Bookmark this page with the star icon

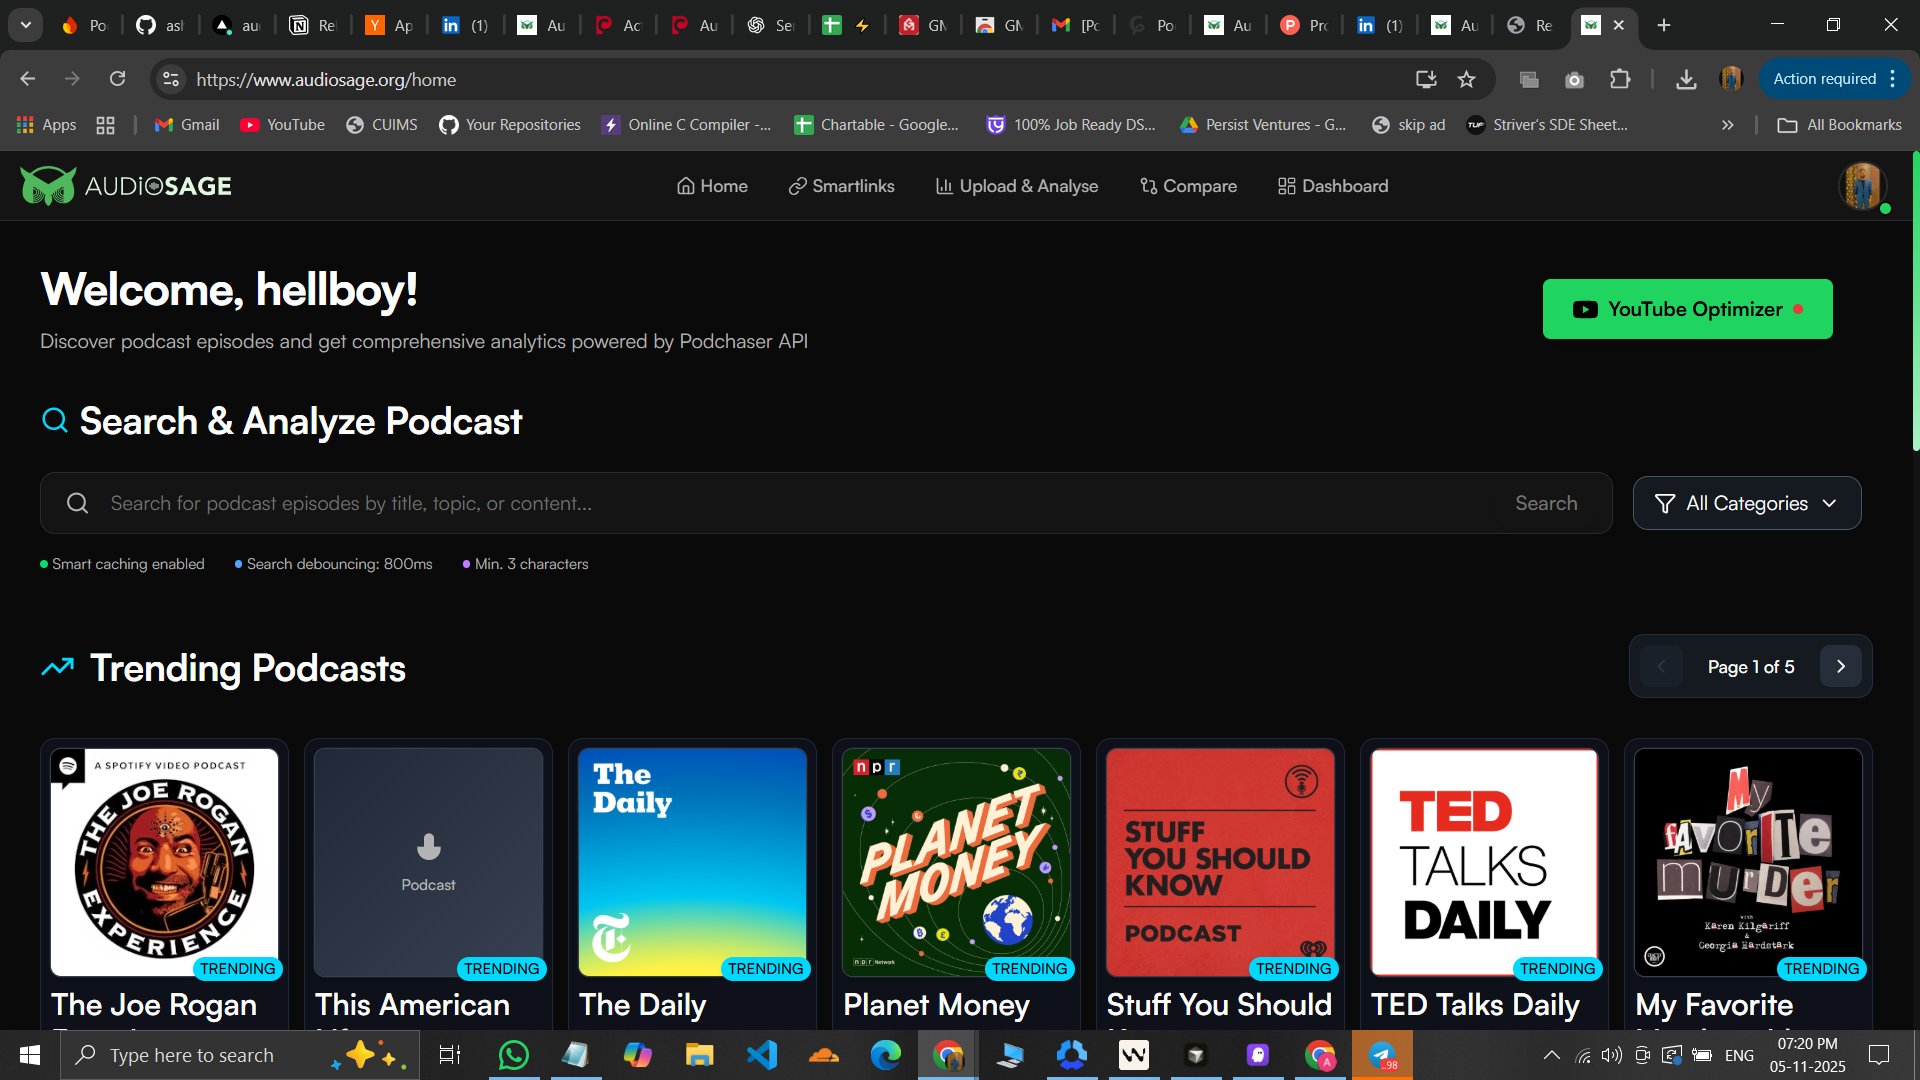point(1466,79)
